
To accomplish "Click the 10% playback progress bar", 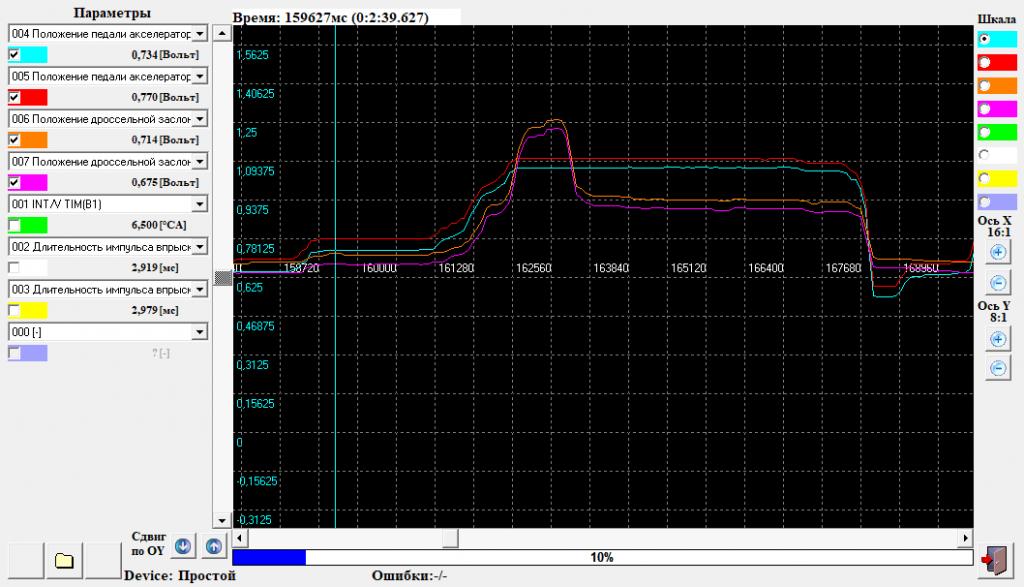I will click(x=602, y=557).
